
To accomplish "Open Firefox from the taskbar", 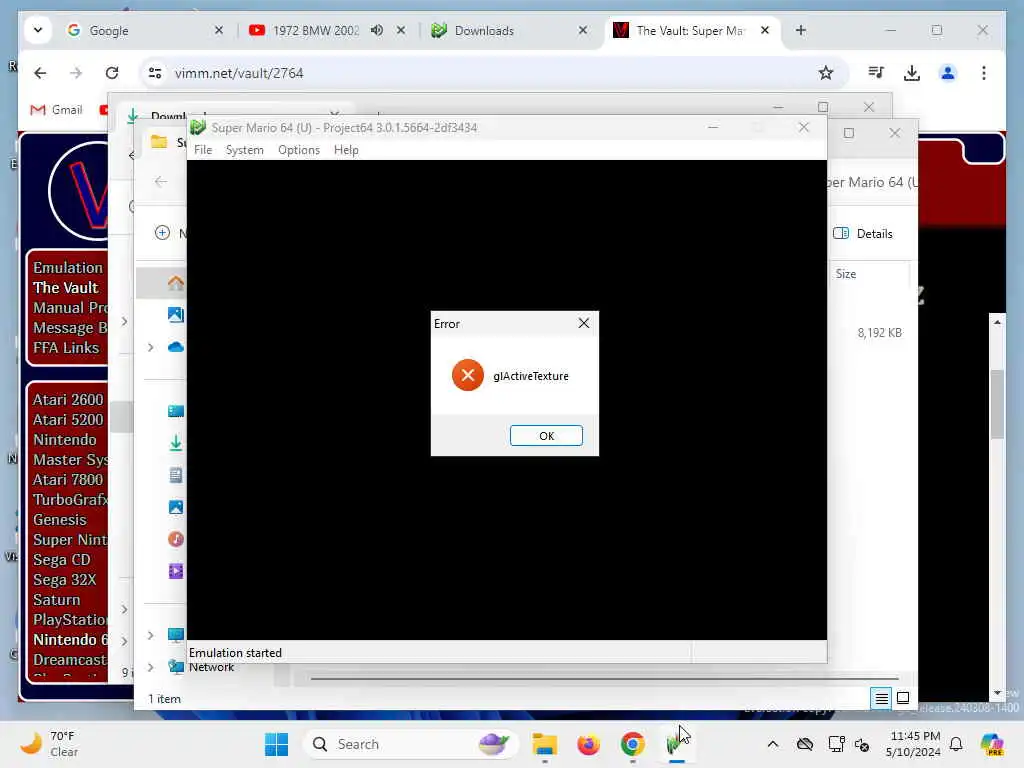I will click(x=588, y=744).
